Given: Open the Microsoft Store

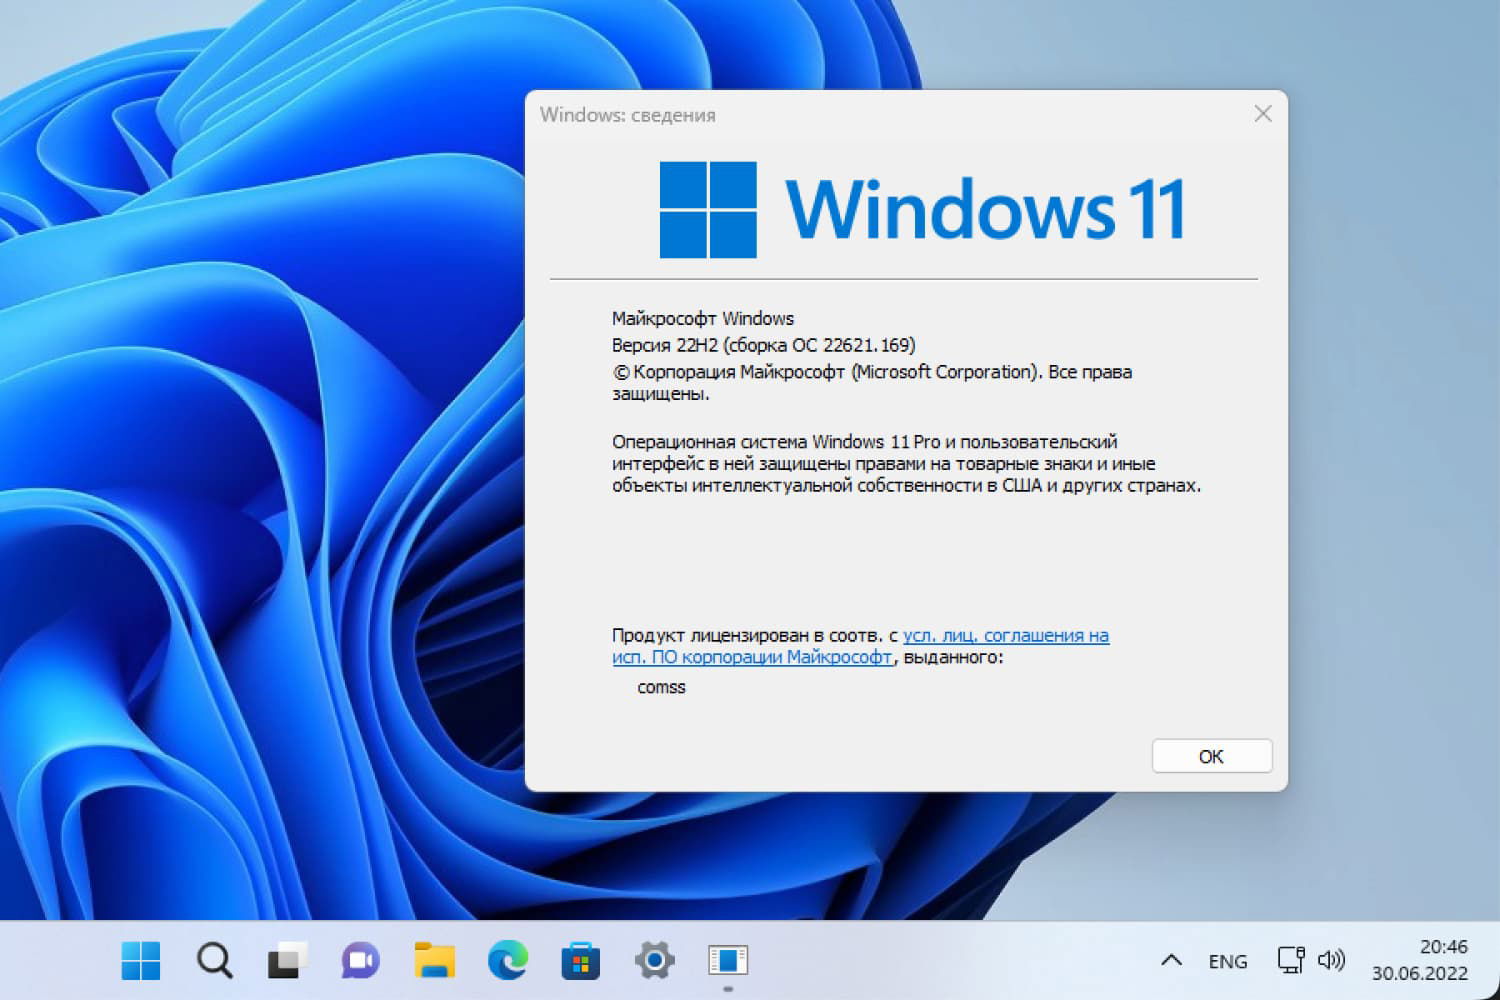Looking at the screenshot, I should tap(580, 960).
